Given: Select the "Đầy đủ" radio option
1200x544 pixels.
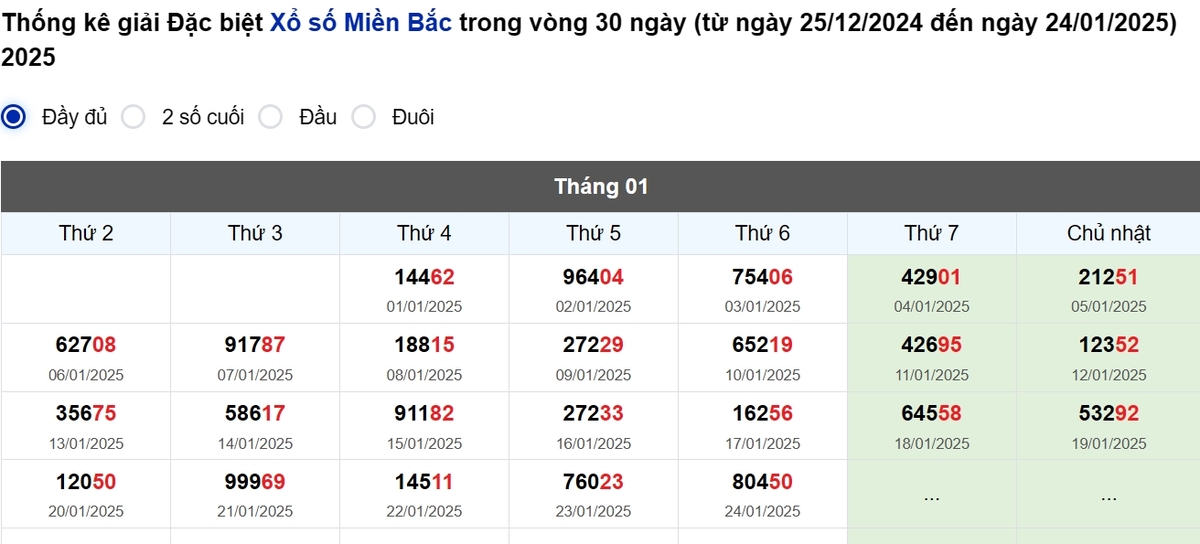Looking at the screenshot, I should pyautogui.click(x=14, y=117).
